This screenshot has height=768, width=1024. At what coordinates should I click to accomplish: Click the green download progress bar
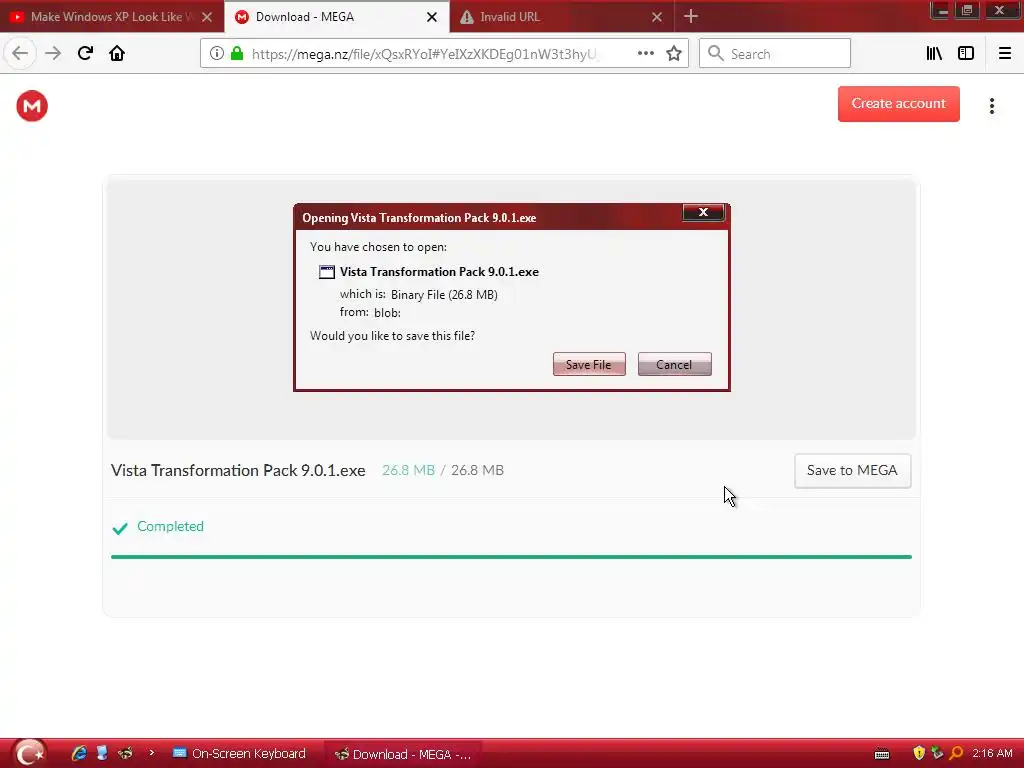click(x=511, y=557)
